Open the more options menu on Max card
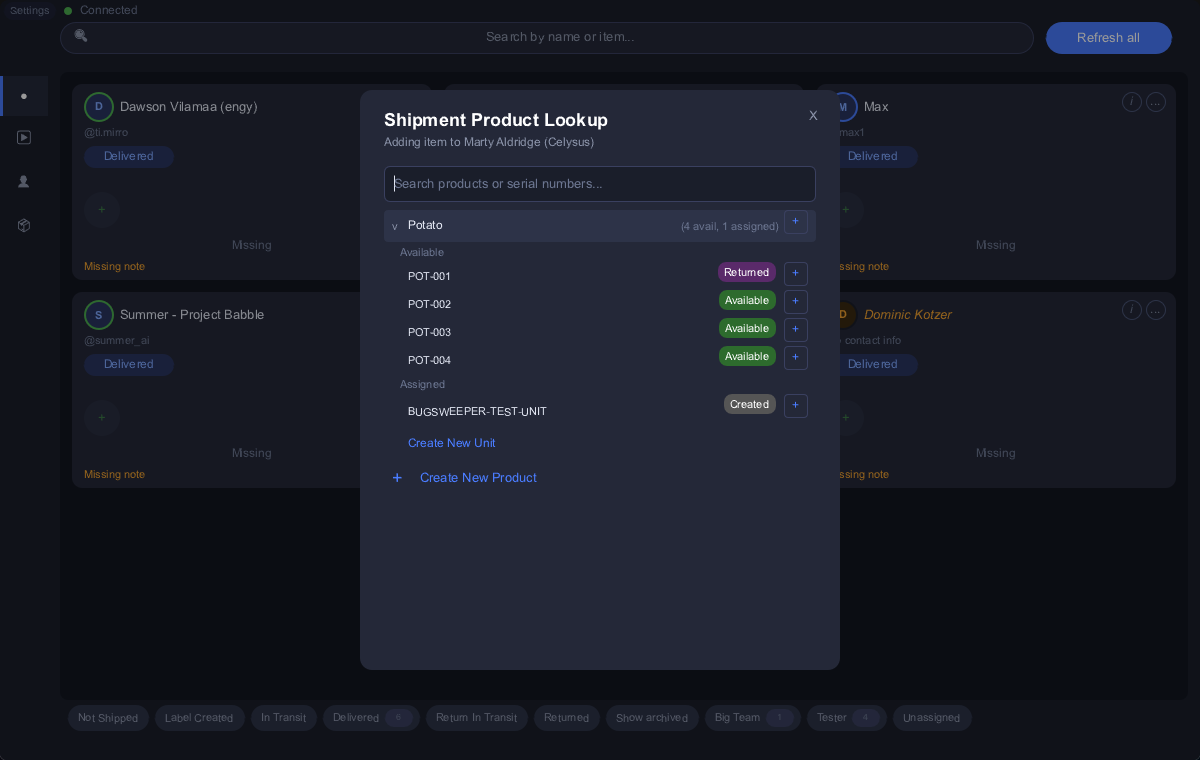Screen dimensions: 1200x760 pos(1156,102)
